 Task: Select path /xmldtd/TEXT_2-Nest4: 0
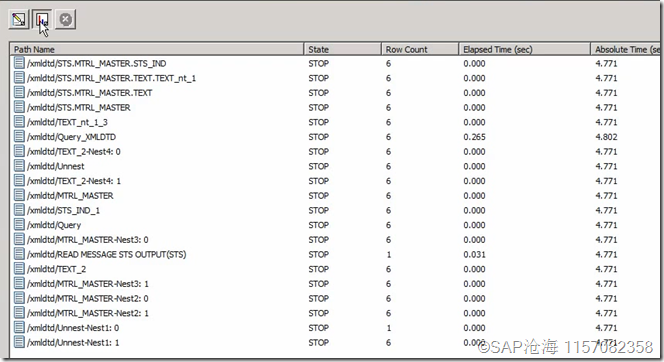(74, 152)
